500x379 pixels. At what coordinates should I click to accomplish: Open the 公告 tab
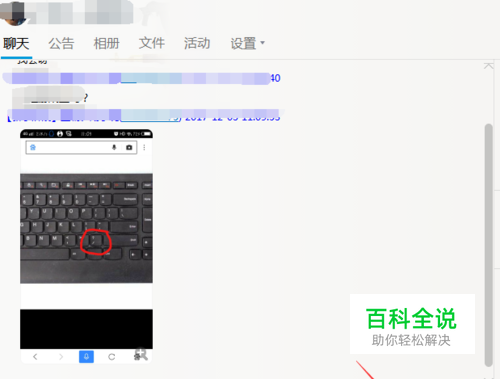tap(61, 44)
